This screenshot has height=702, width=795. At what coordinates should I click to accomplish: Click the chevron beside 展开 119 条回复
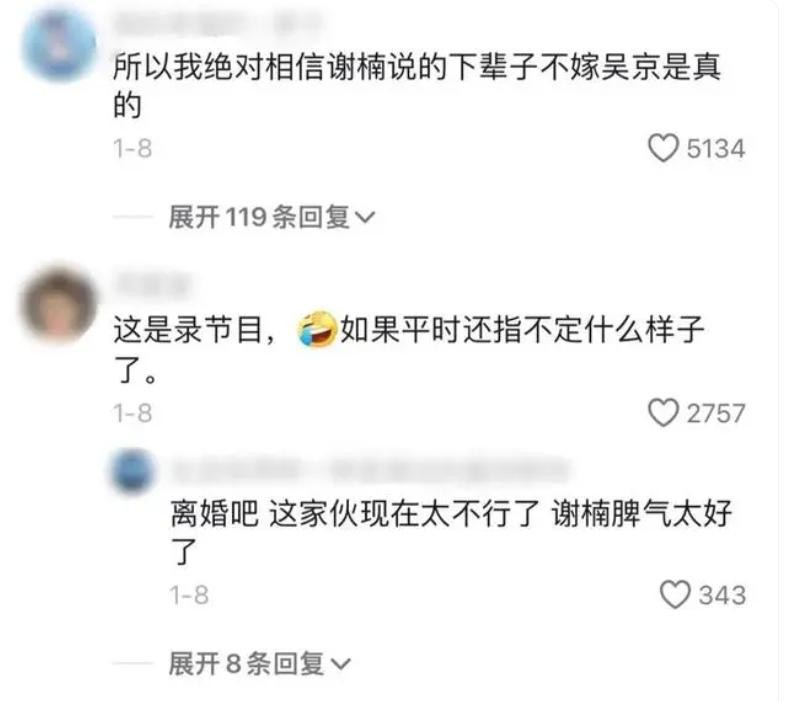[x=365, y=218]
